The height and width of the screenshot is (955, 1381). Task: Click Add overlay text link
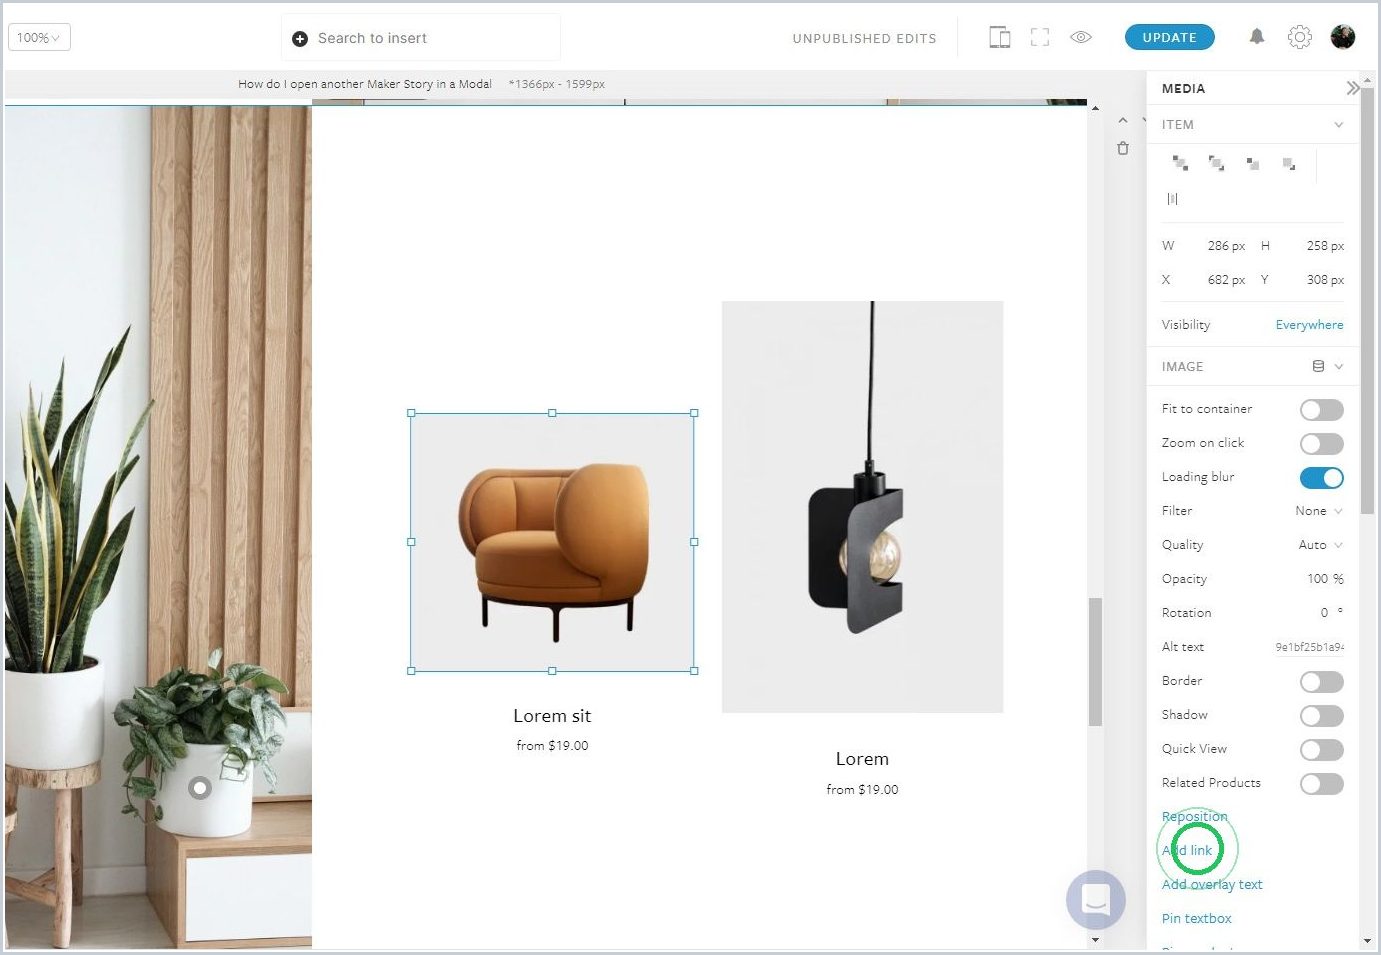coord(1211,884)
